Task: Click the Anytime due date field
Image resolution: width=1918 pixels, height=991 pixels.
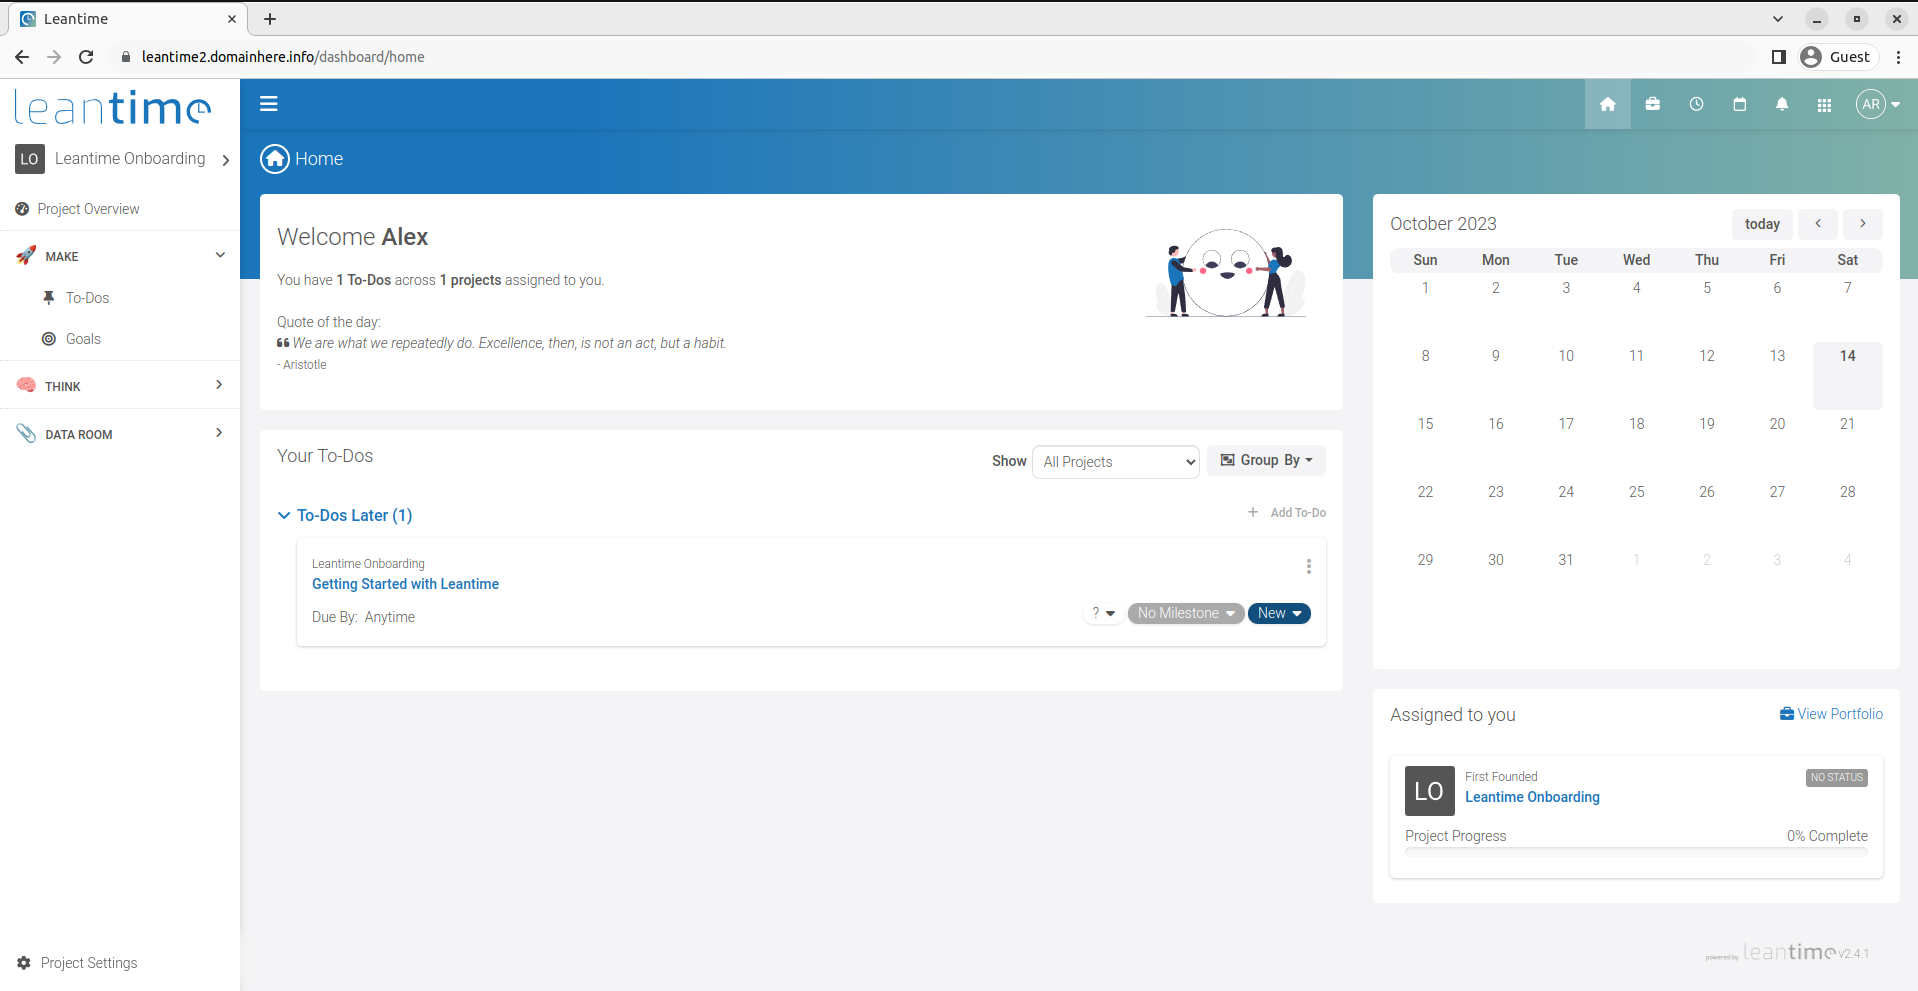Action: [x=389, y=617]
